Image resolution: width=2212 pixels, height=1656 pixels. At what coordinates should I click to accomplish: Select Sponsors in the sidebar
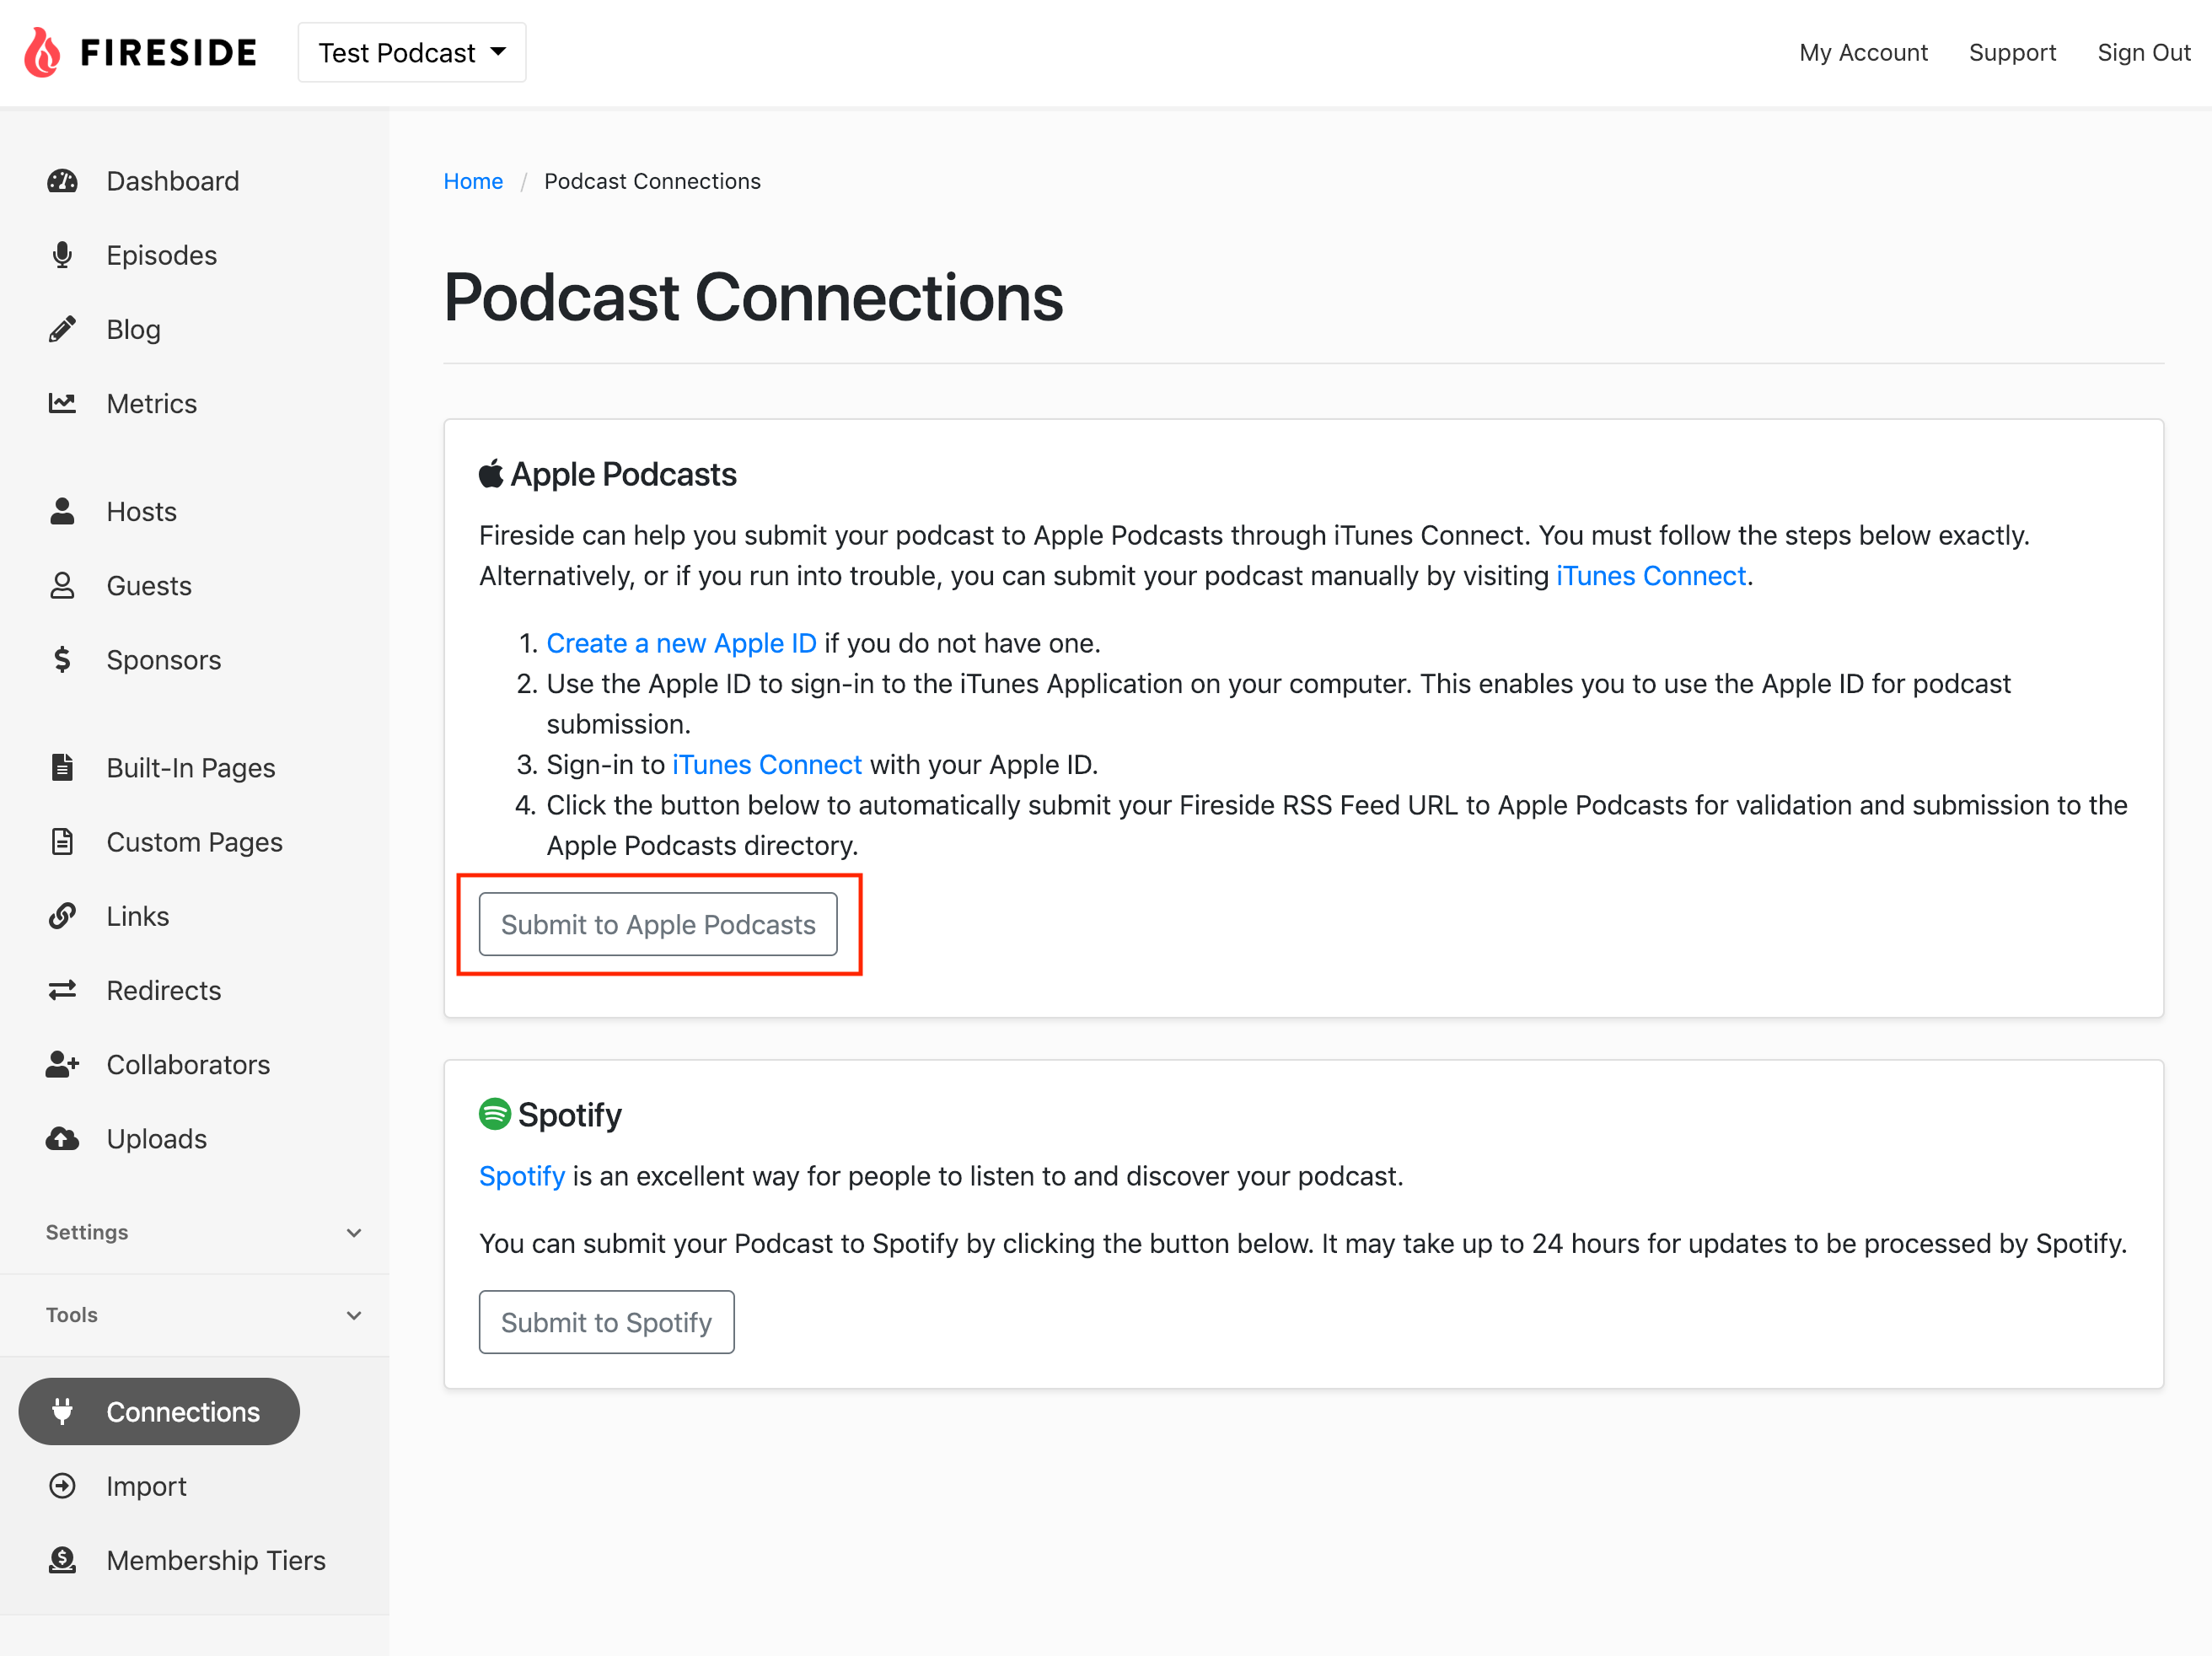[163, 659]
